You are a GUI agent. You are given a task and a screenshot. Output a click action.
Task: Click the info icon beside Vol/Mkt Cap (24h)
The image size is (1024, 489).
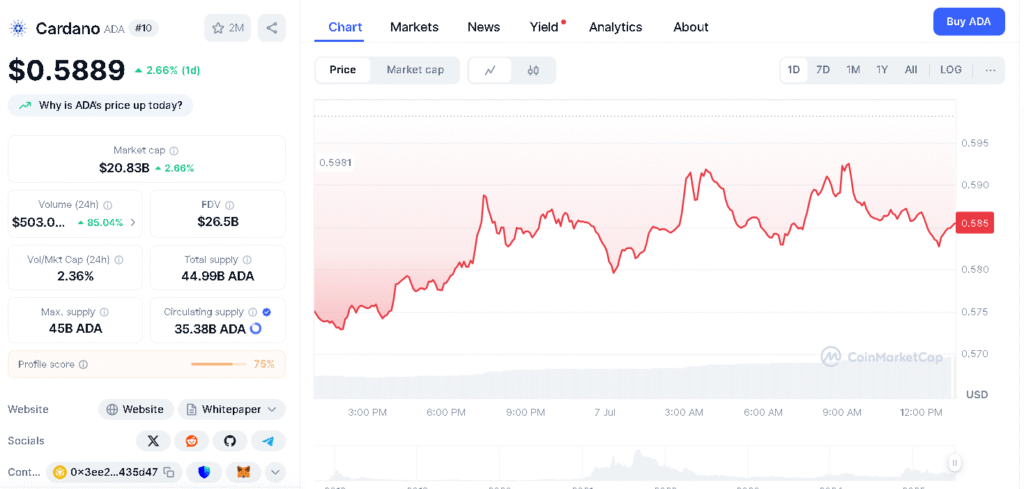click(x=119, y=260)
